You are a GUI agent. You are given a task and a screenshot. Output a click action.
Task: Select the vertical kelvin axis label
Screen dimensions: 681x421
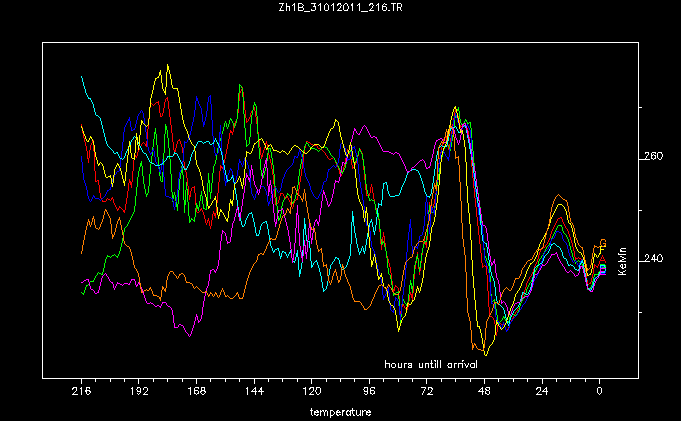621,260
